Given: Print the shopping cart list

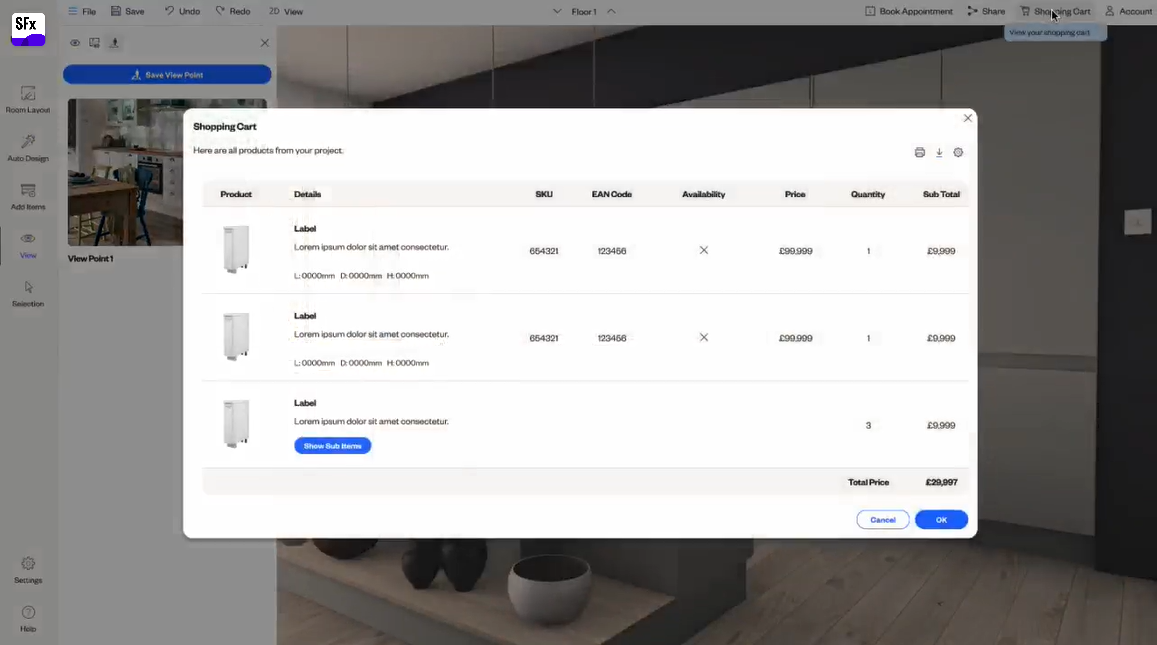Looking at the screenshot, I should [x=919, y=152].
